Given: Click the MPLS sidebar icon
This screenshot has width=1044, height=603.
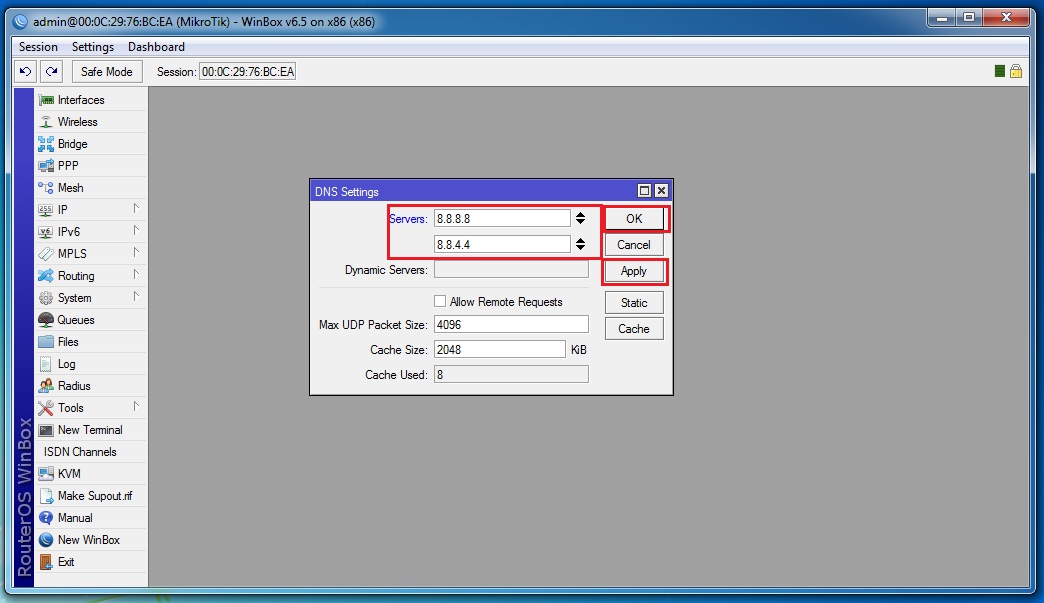Looking at the screenshot, I should (x=46, y=254).
